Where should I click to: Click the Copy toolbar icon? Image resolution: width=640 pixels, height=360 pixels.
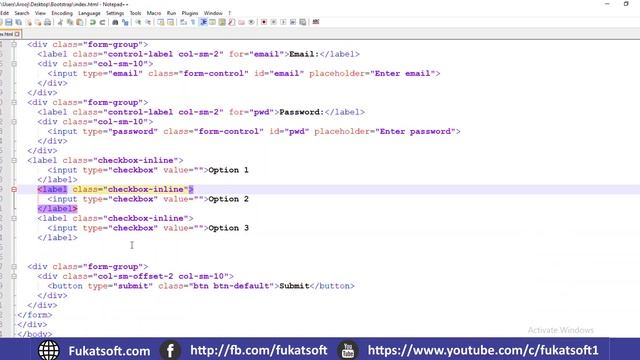(70, 22)
